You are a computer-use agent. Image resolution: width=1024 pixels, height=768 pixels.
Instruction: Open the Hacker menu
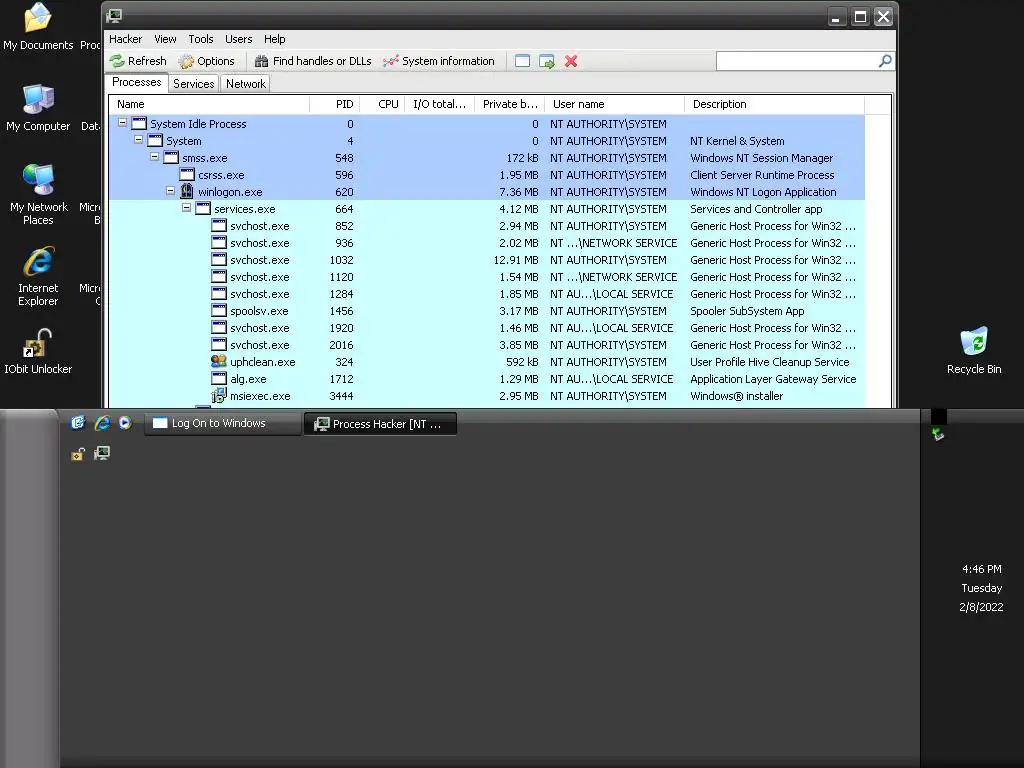125,39
